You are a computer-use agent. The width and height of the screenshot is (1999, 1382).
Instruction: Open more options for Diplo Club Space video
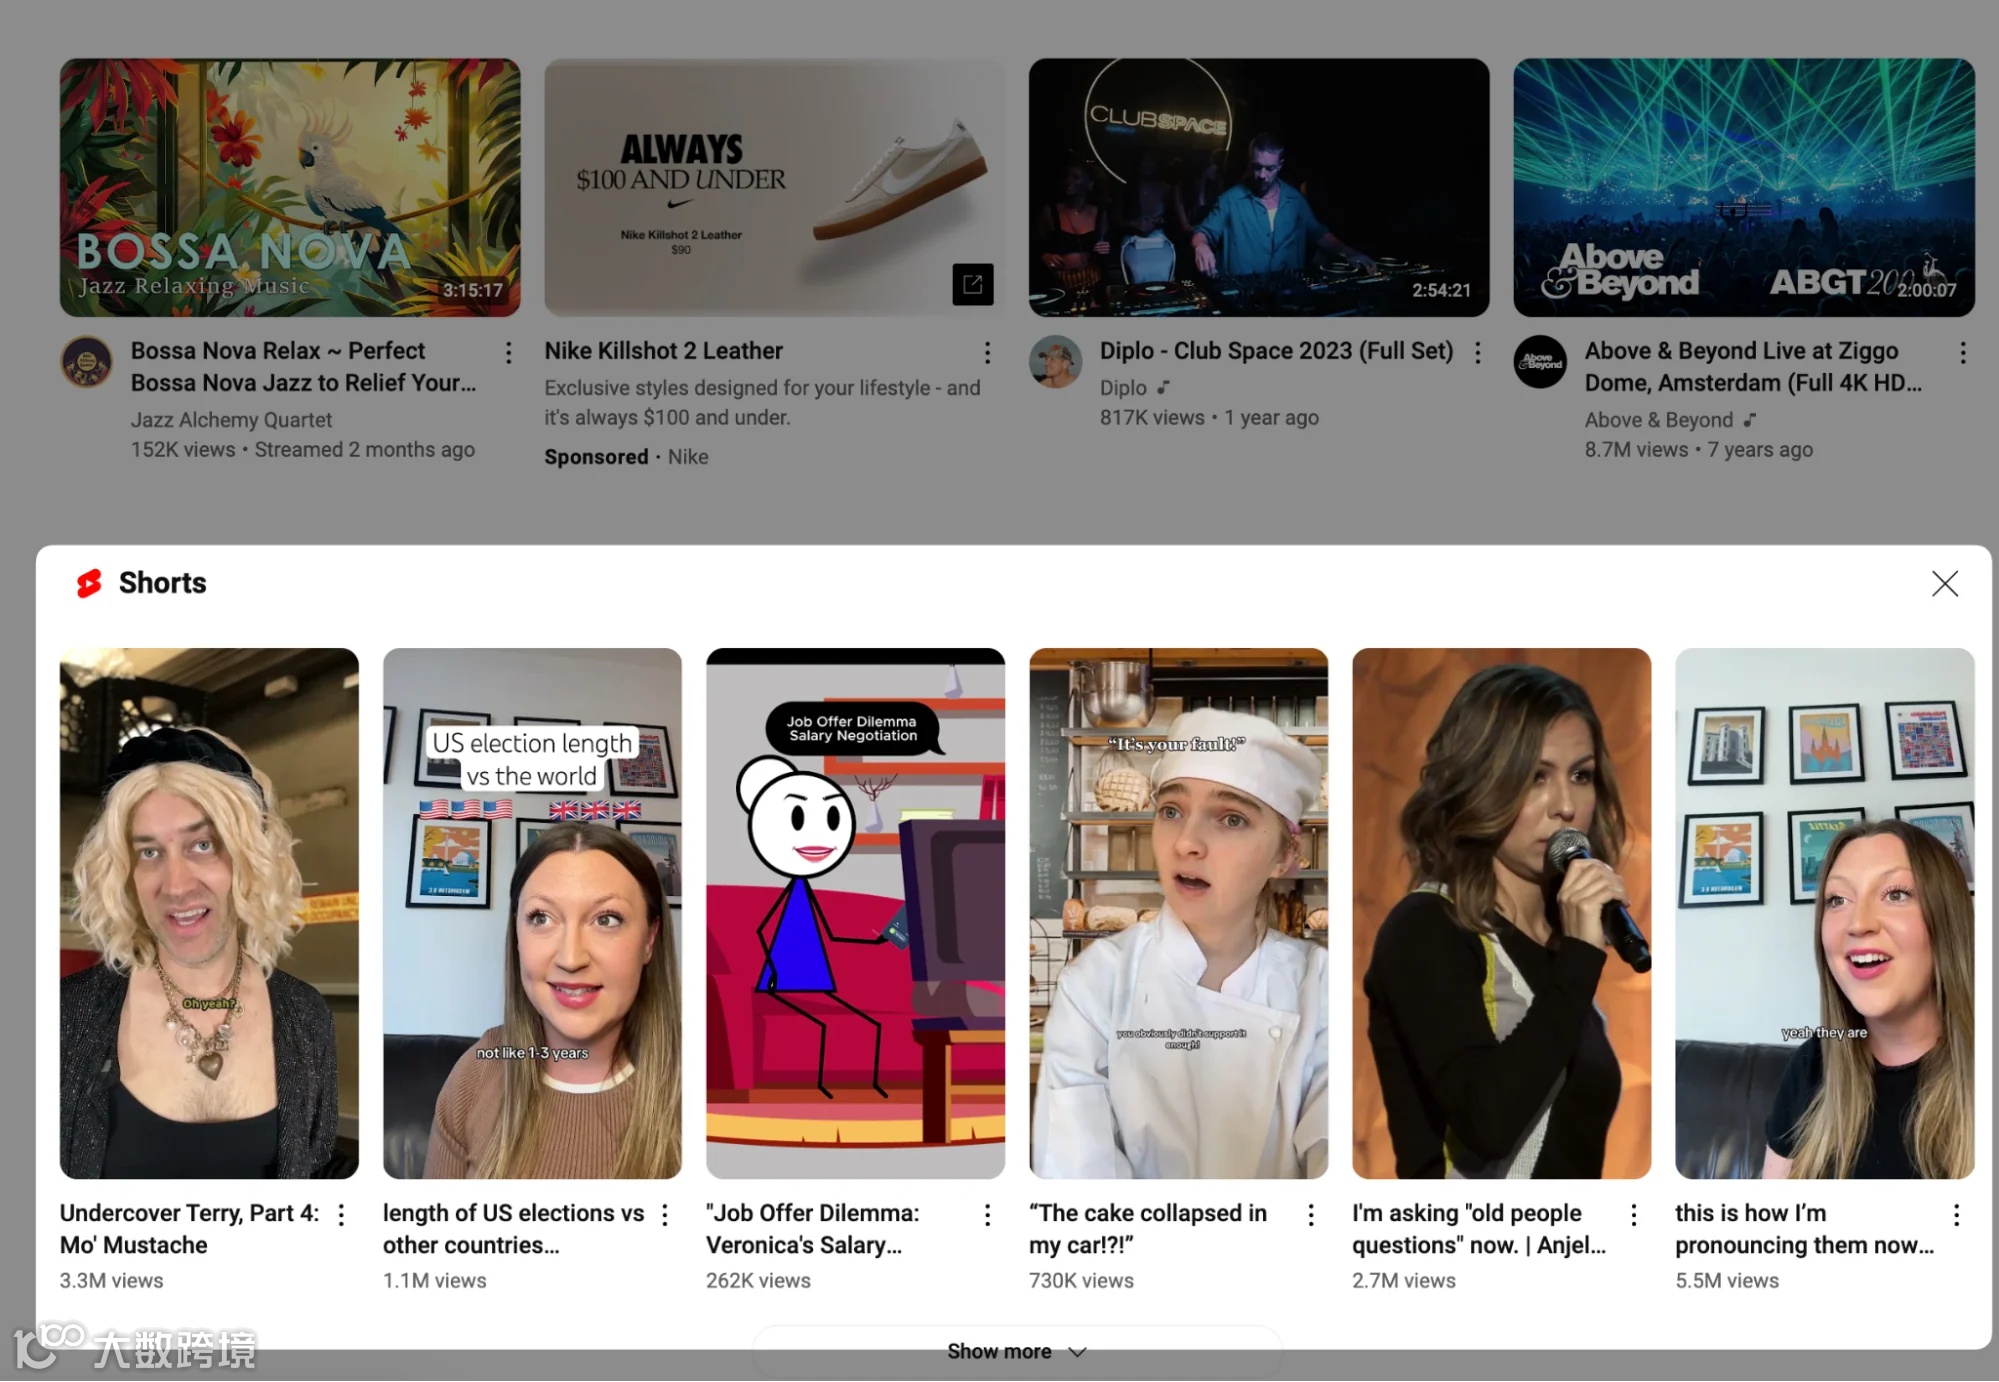point(1477,352)
